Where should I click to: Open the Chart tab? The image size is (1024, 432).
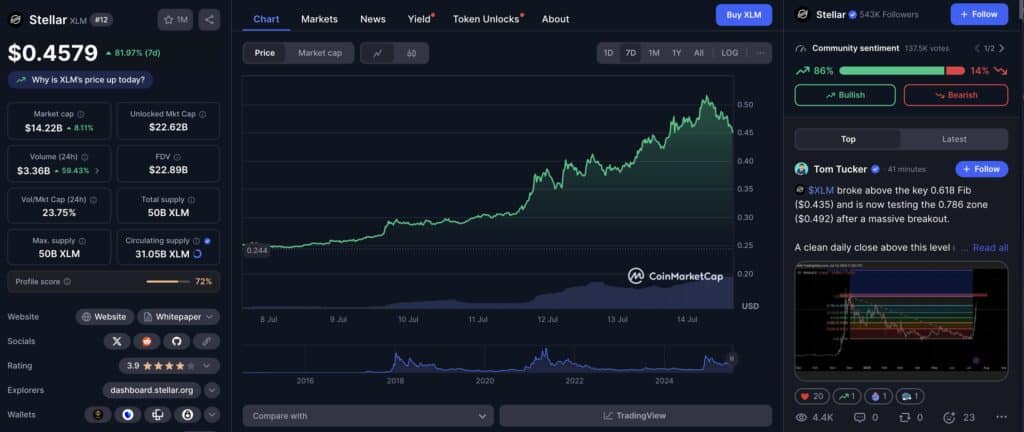pos(266,19)
